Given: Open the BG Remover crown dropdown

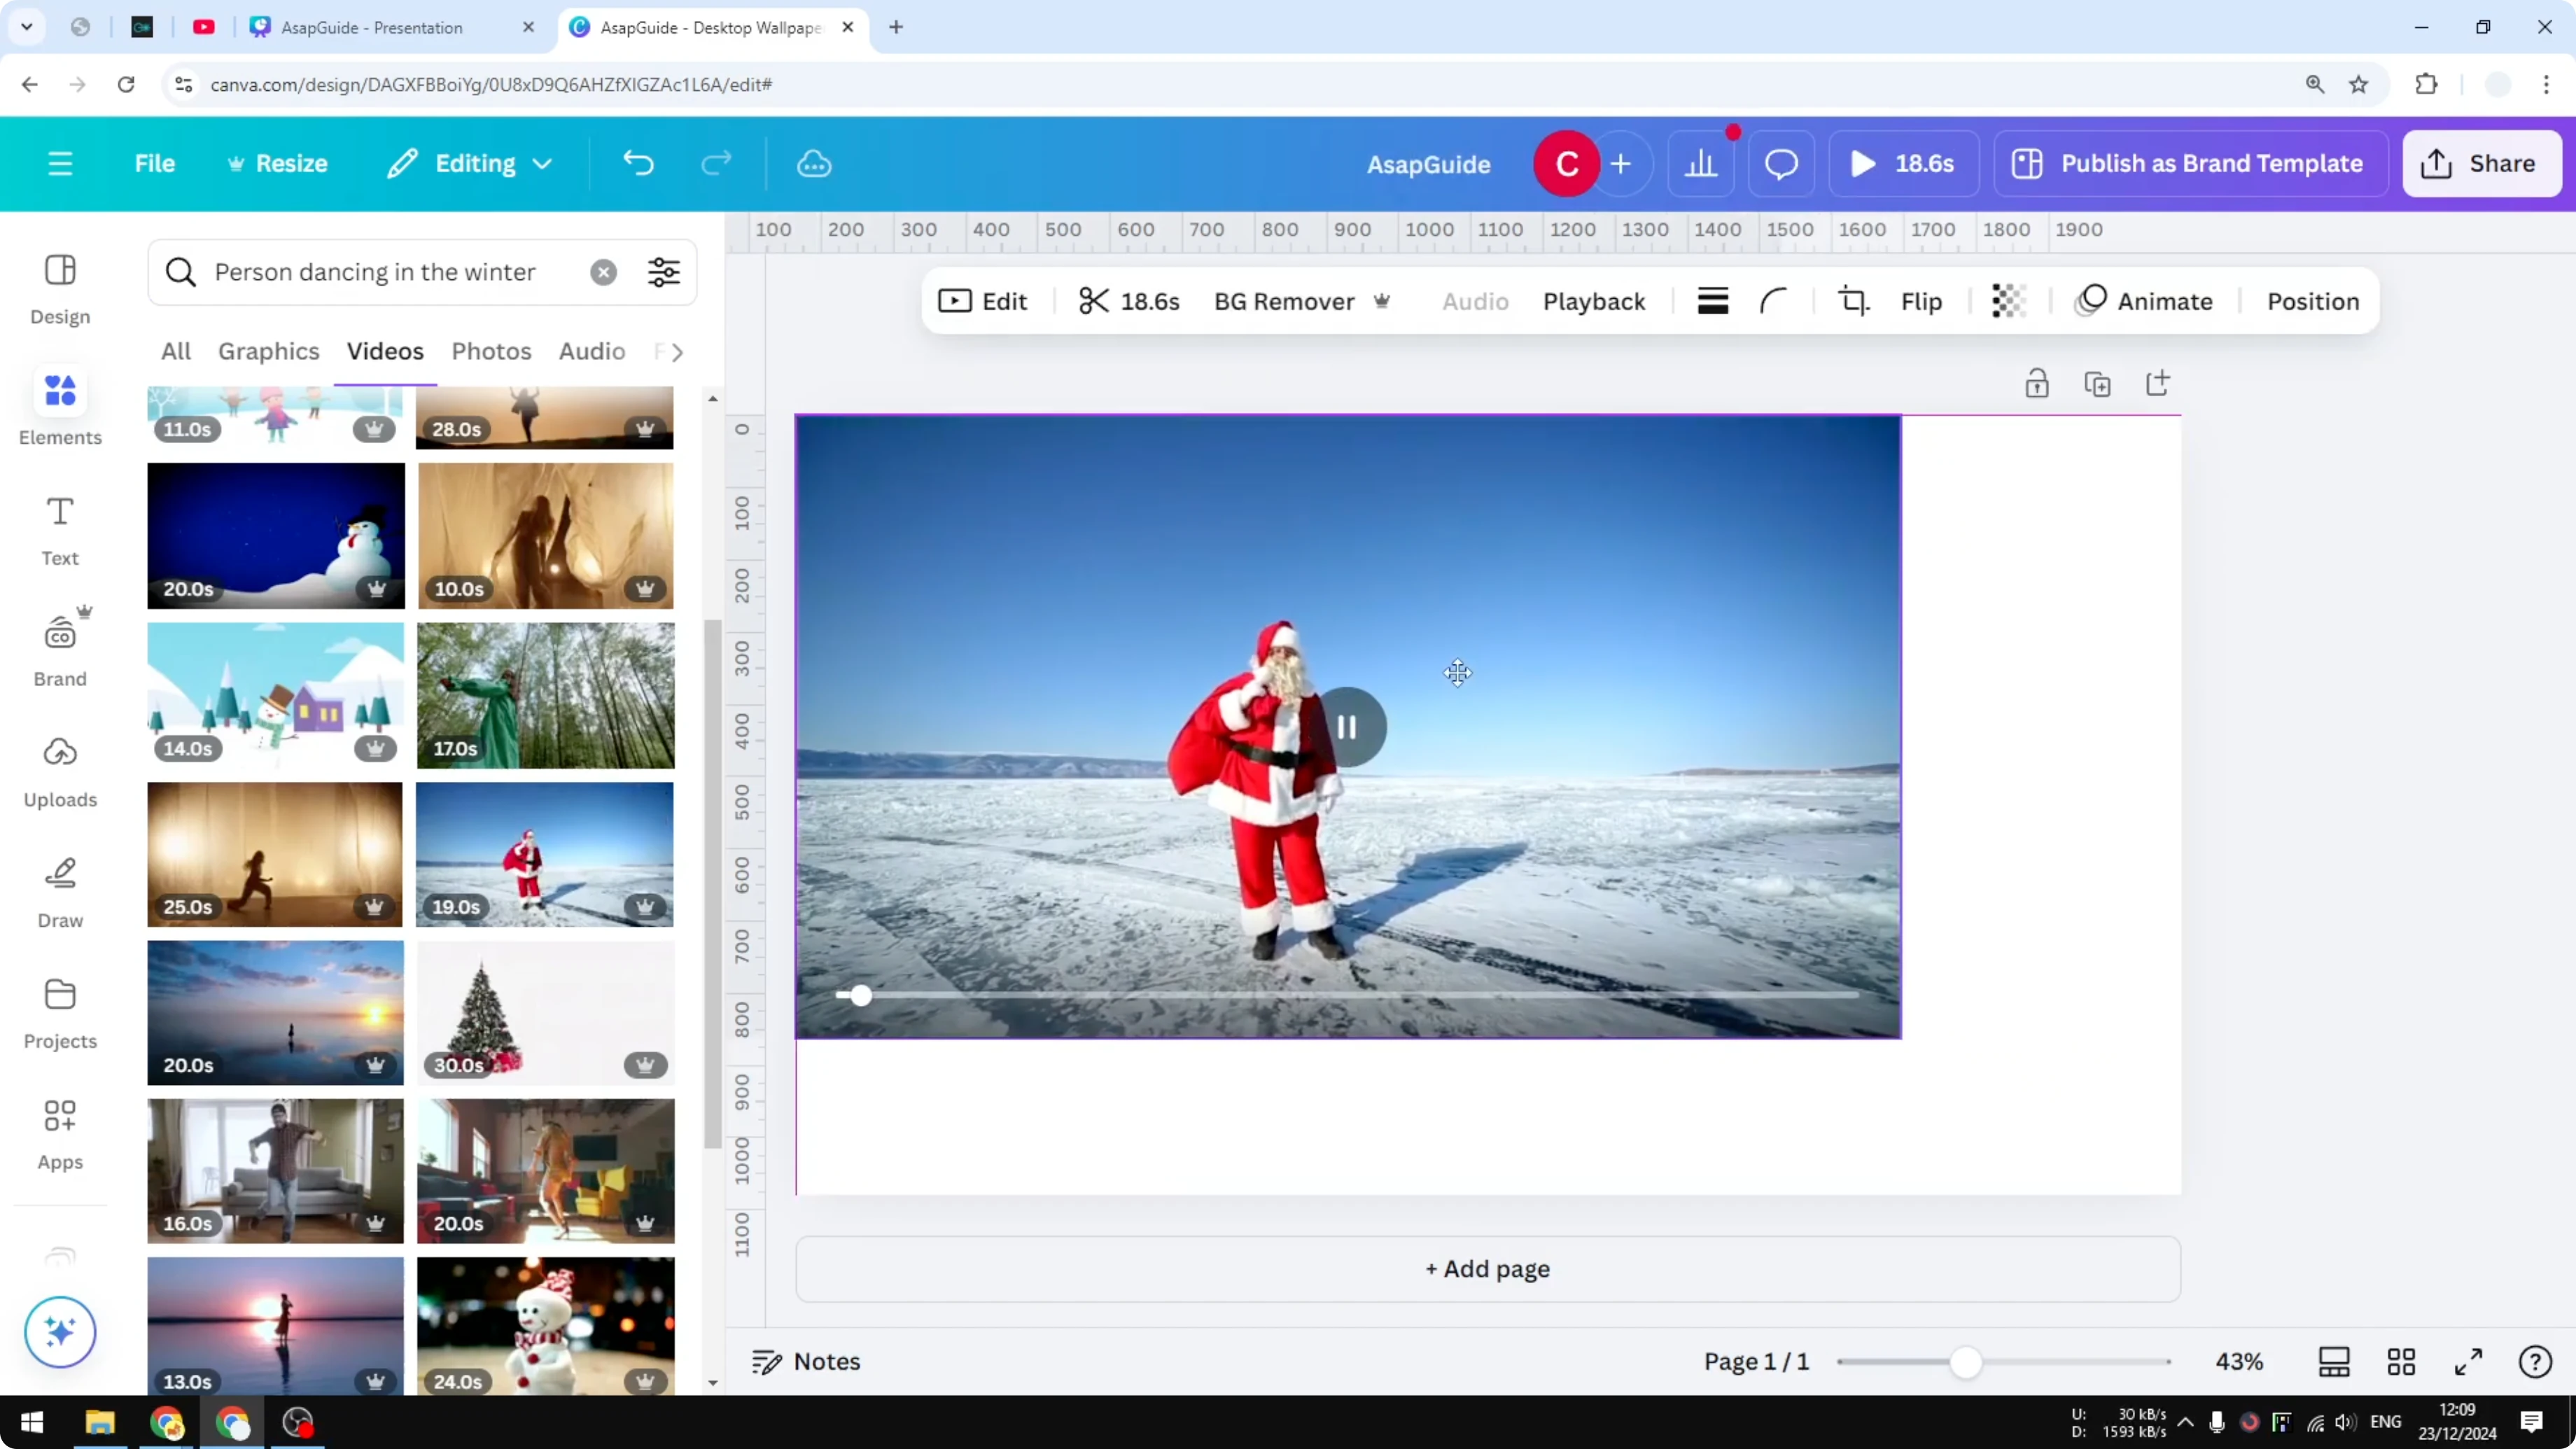Looking at the screenshot, I should [x=1383, y=301].
